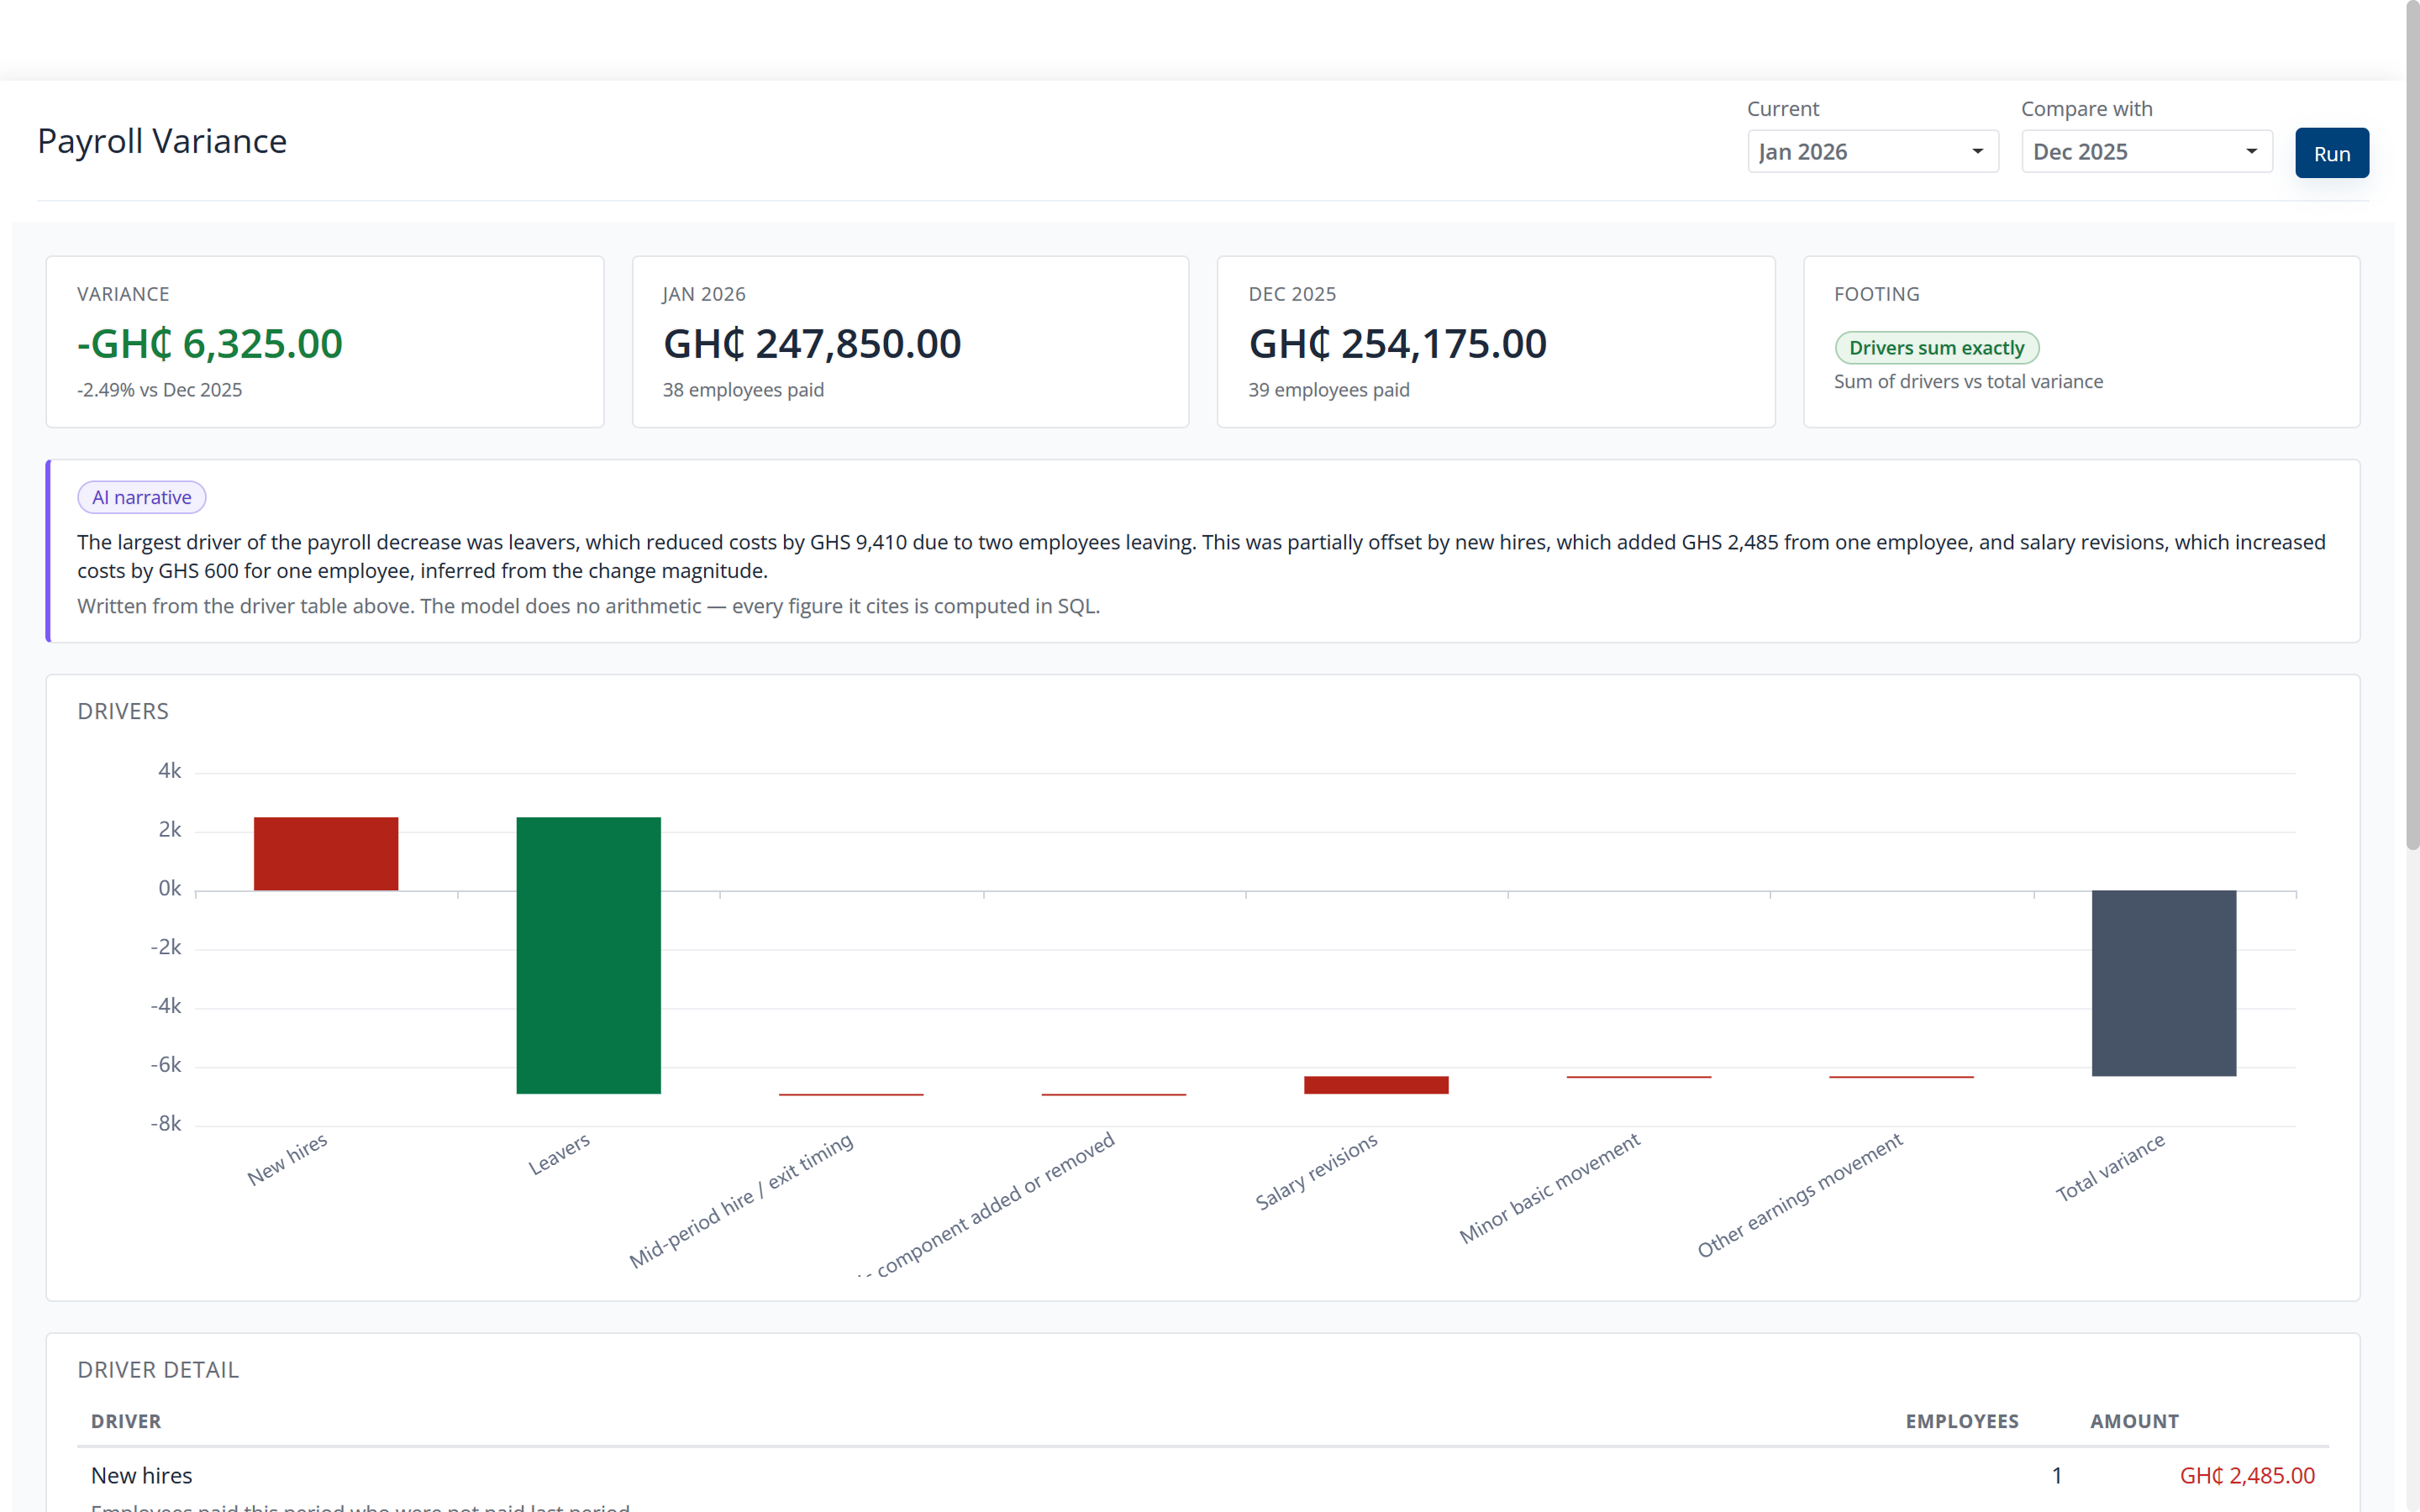2420x1512 pixels.
Task: Click the Salary revisions bar
Action: (x=1376, y=1085)
